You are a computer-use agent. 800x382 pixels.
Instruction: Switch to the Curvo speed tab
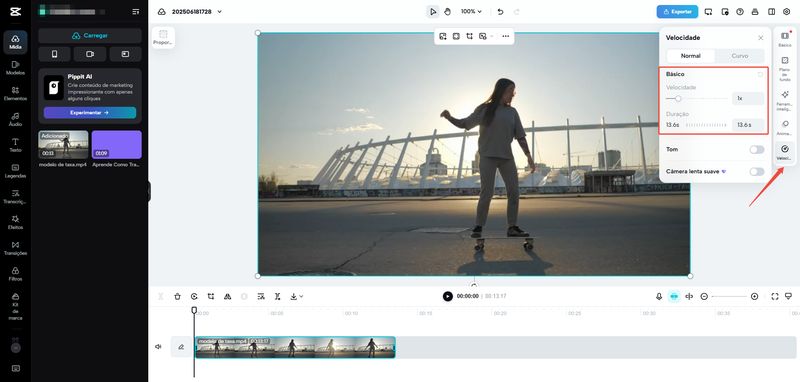[x=740, y=56]
